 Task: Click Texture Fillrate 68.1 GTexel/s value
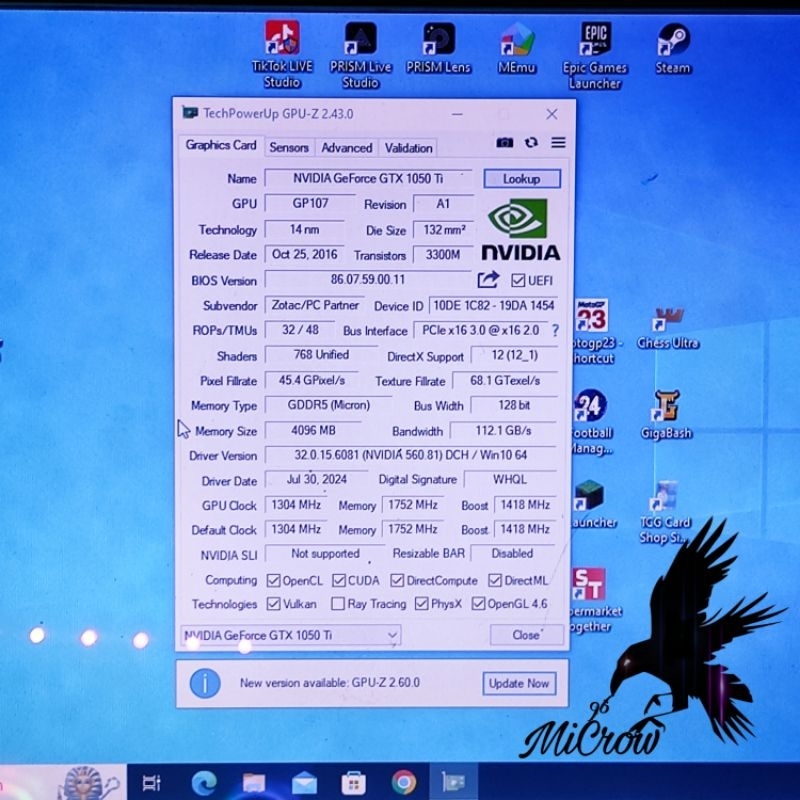tap(505, 381)
